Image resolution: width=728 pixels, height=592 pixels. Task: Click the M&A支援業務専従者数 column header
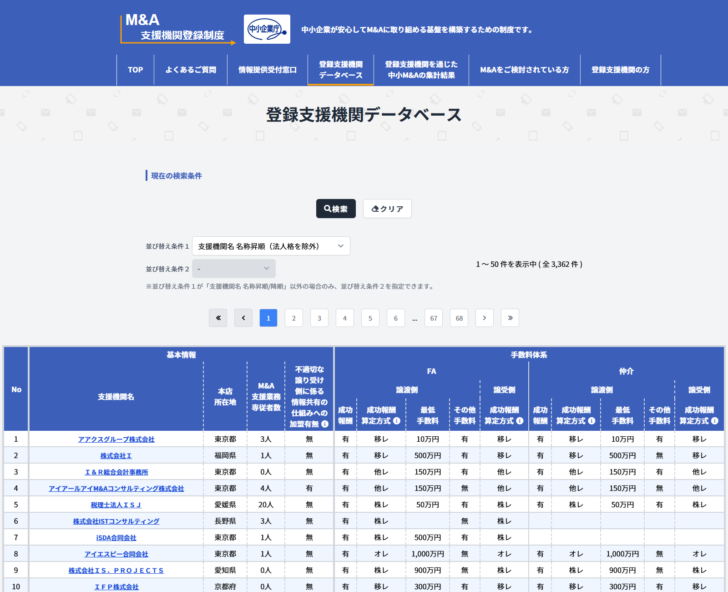[x=266, y=397]
